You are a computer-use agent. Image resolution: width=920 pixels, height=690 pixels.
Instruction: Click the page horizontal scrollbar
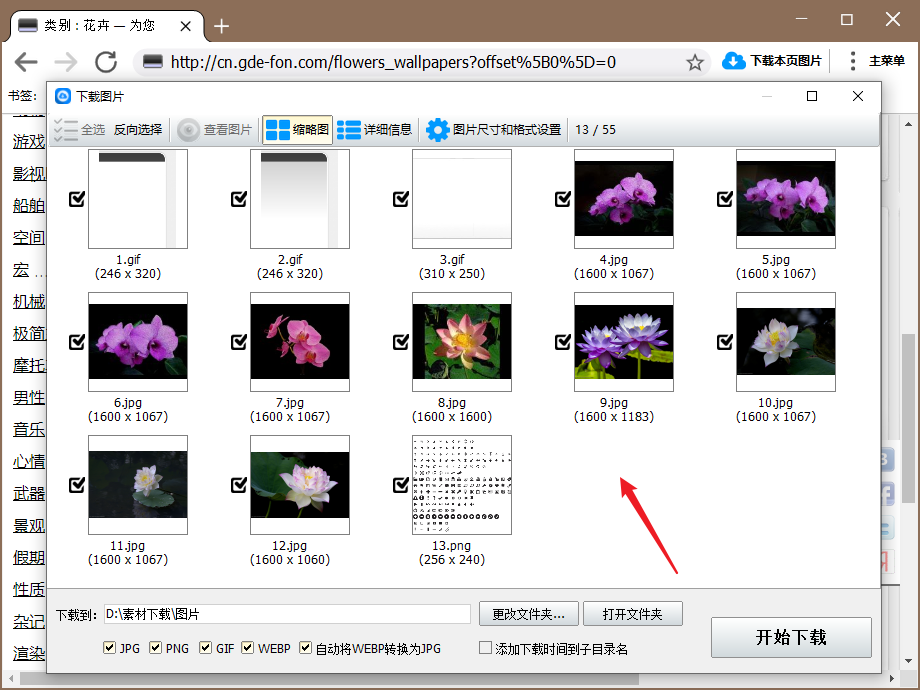[329, 679]
